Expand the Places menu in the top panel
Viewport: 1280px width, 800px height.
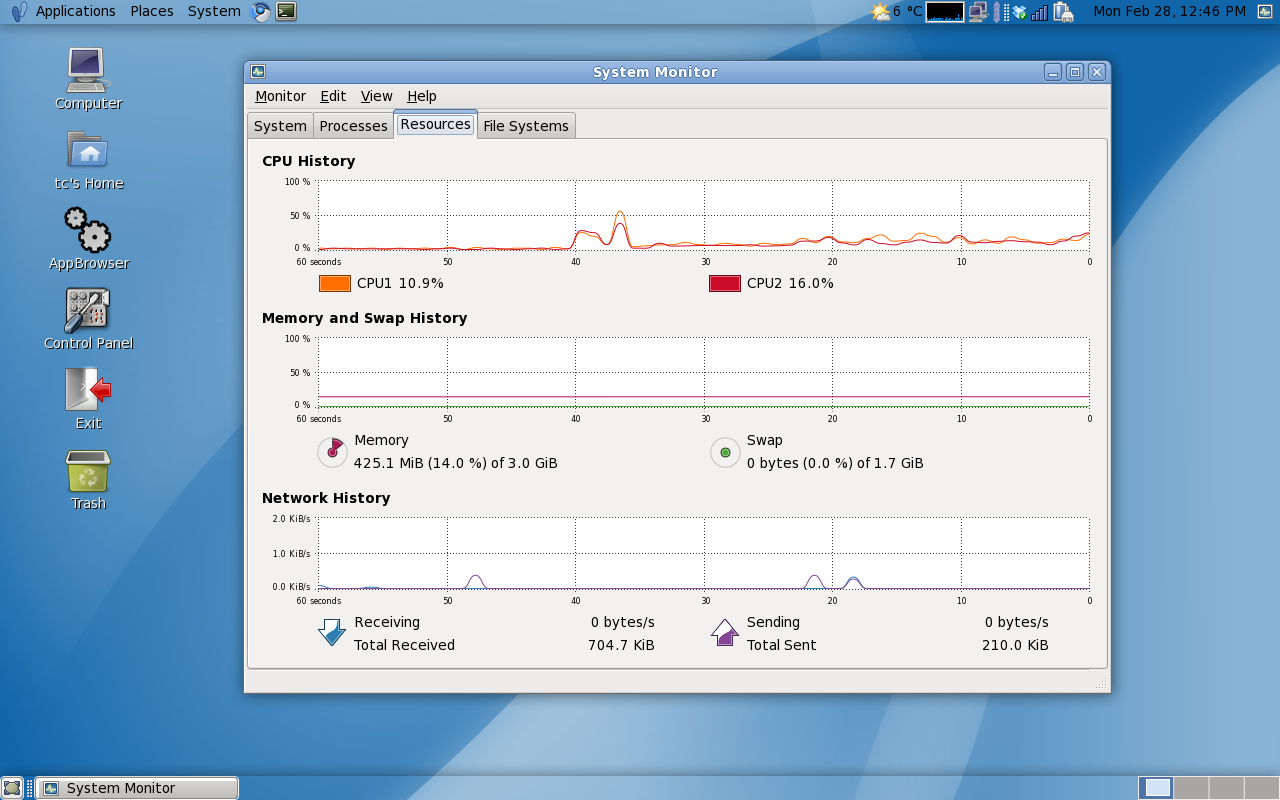pyautogui.click(x=151, y=11)
